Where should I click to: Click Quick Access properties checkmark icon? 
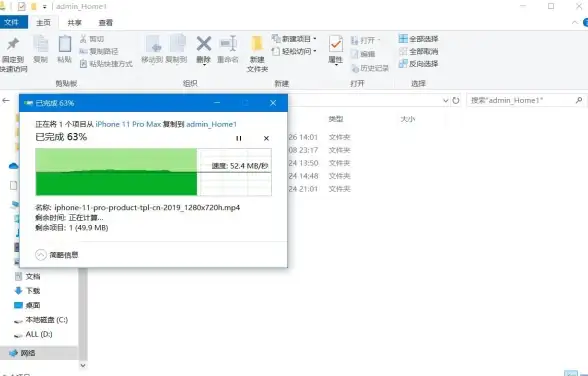click(22, 6)
